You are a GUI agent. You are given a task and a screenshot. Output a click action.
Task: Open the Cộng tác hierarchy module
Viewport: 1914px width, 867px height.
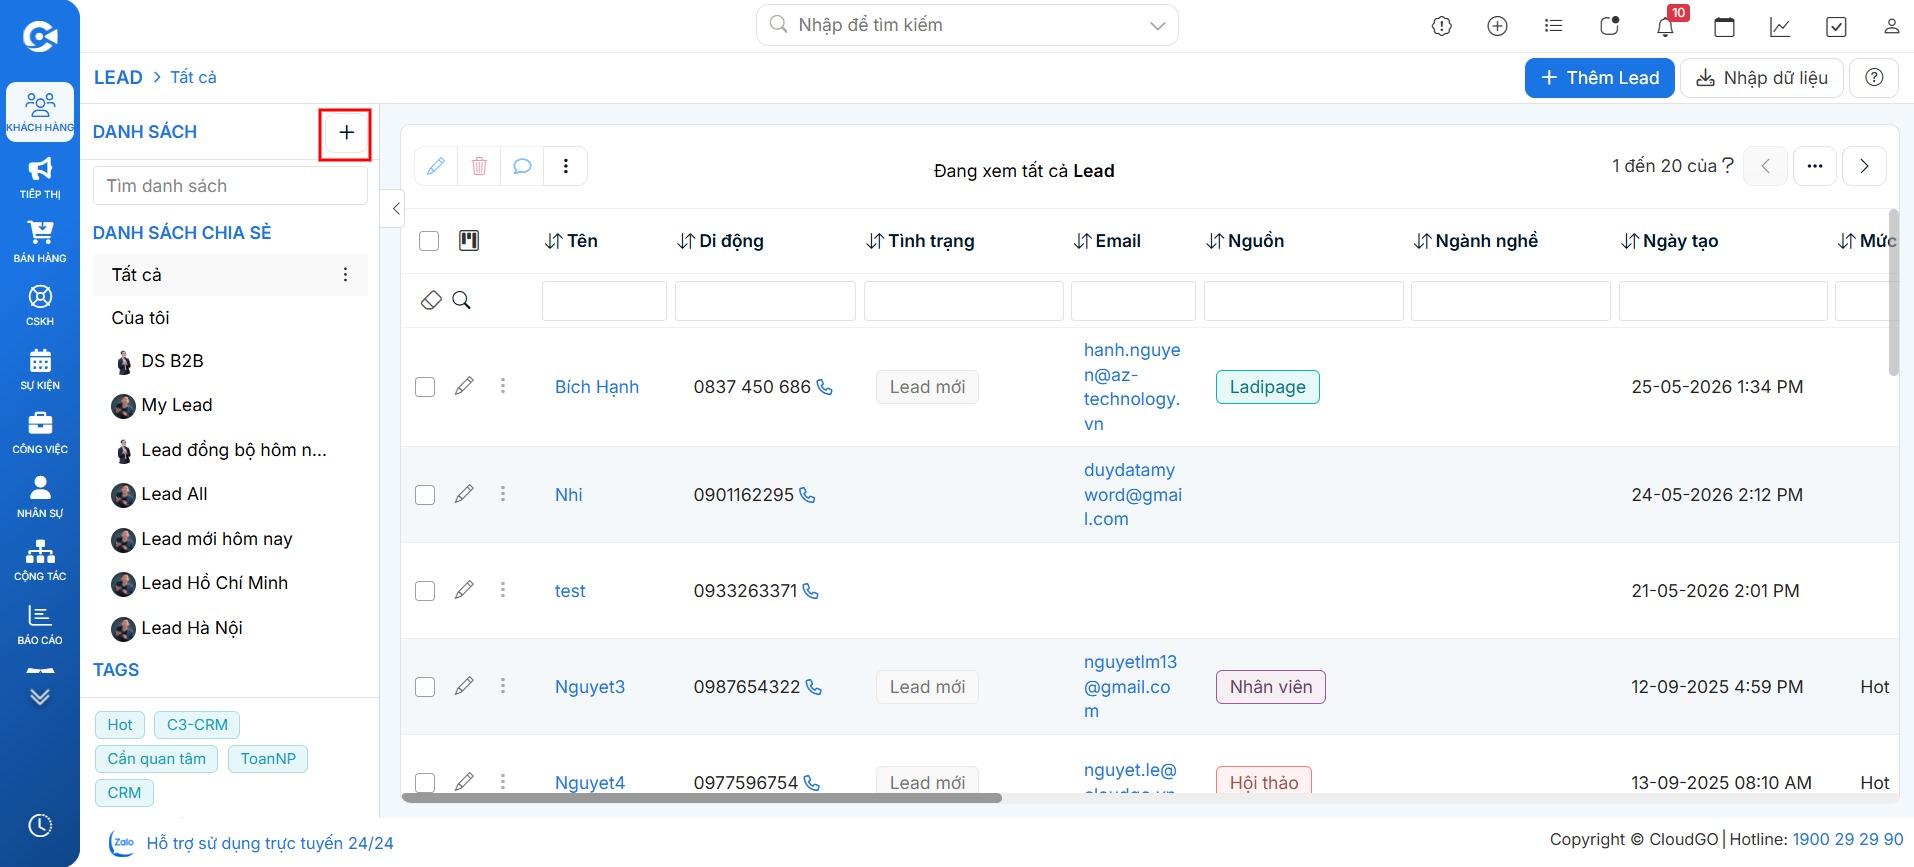[x=40, y=560]
